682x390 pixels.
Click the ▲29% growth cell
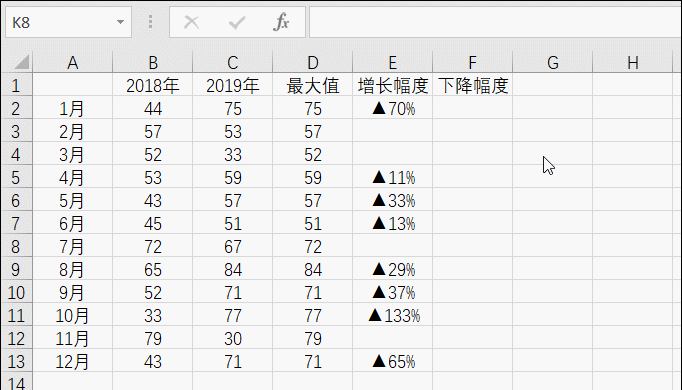pos(393,270)
